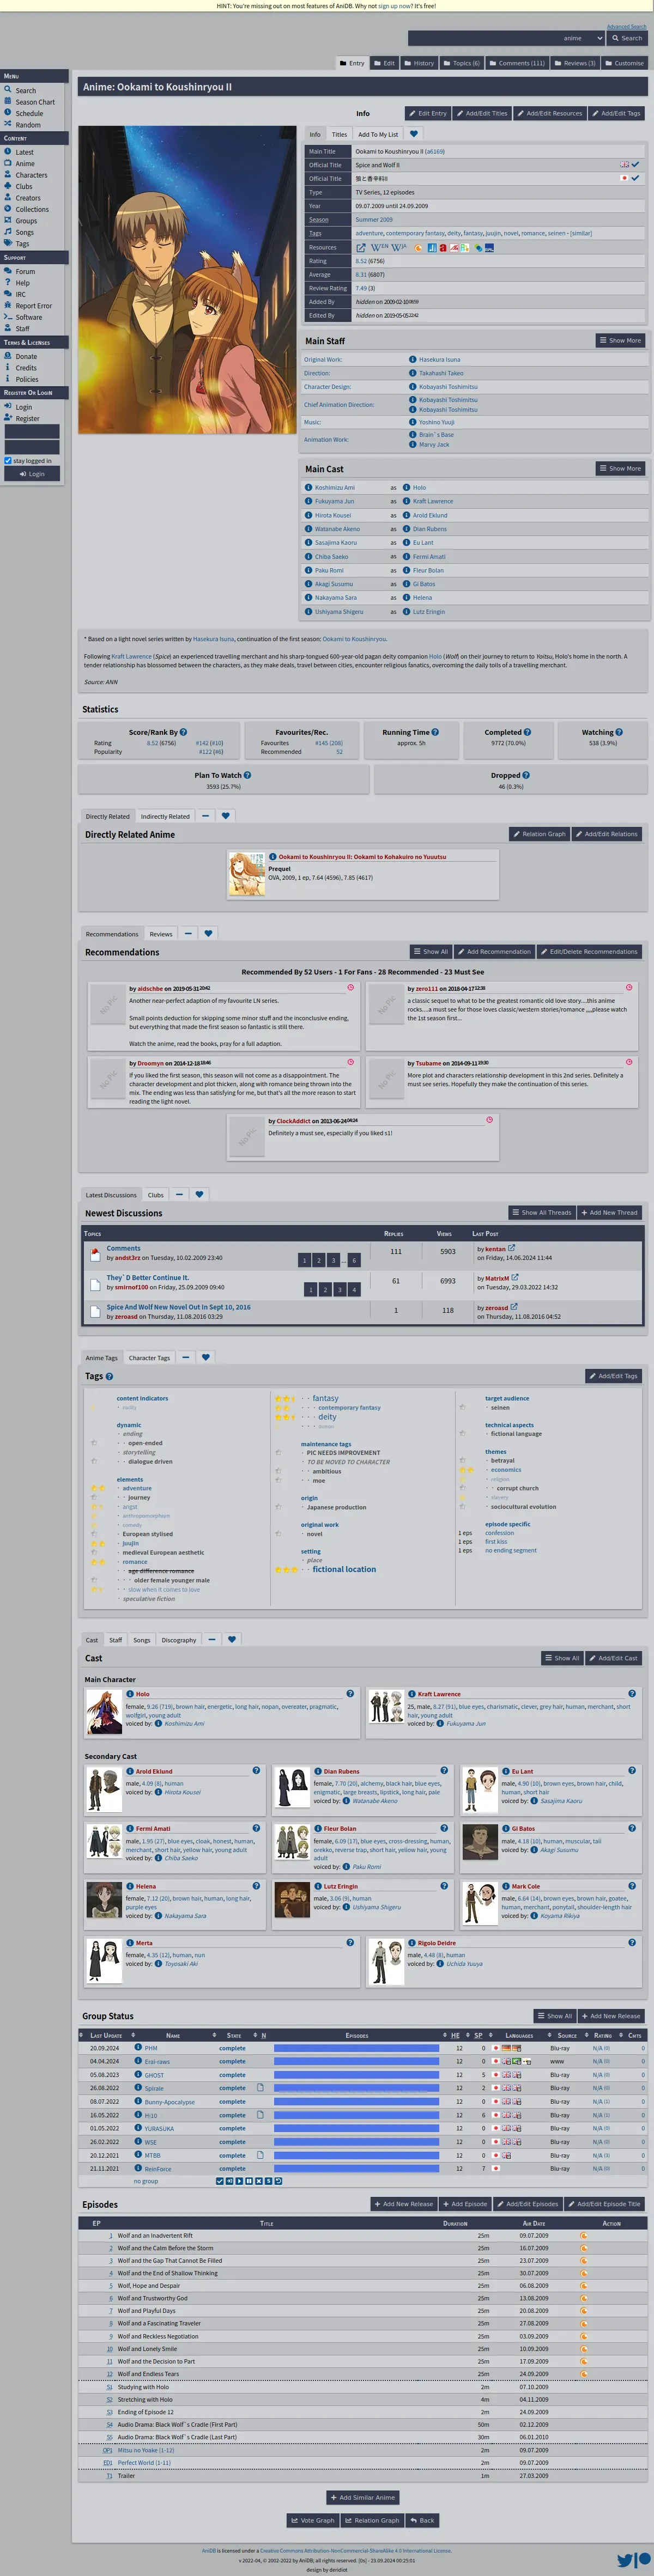Click the Relation Graph button under Directly Related
The width and height of the screenshot is (654, 2576).
(x=540, y=834)
